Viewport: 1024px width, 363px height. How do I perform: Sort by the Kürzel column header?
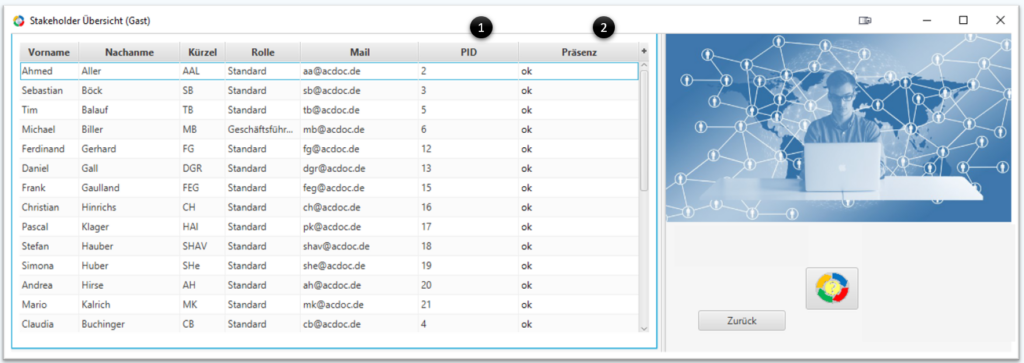pyautogui.click(x=202, y=52)
